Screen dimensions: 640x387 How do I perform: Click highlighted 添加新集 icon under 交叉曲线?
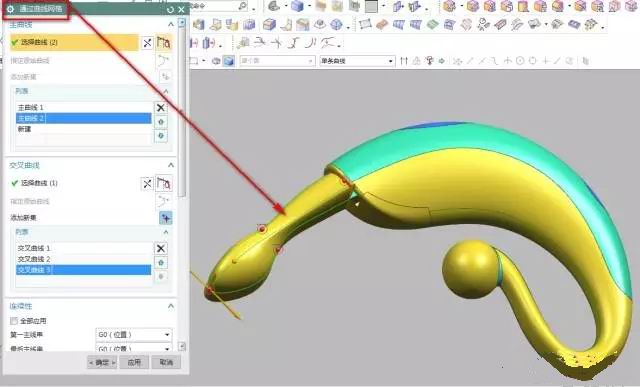(165, 218)
